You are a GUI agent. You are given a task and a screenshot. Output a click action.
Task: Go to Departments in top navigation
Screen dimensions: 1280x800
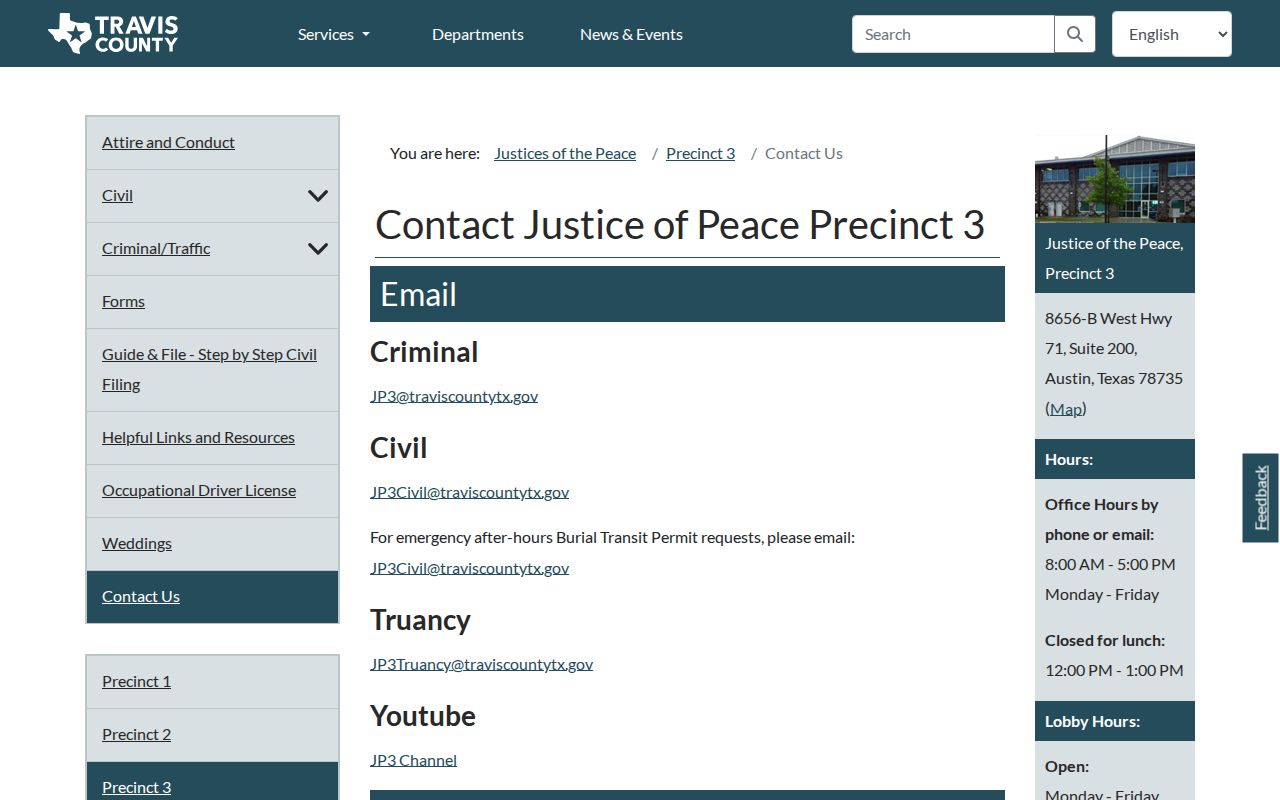coord(478,34)
